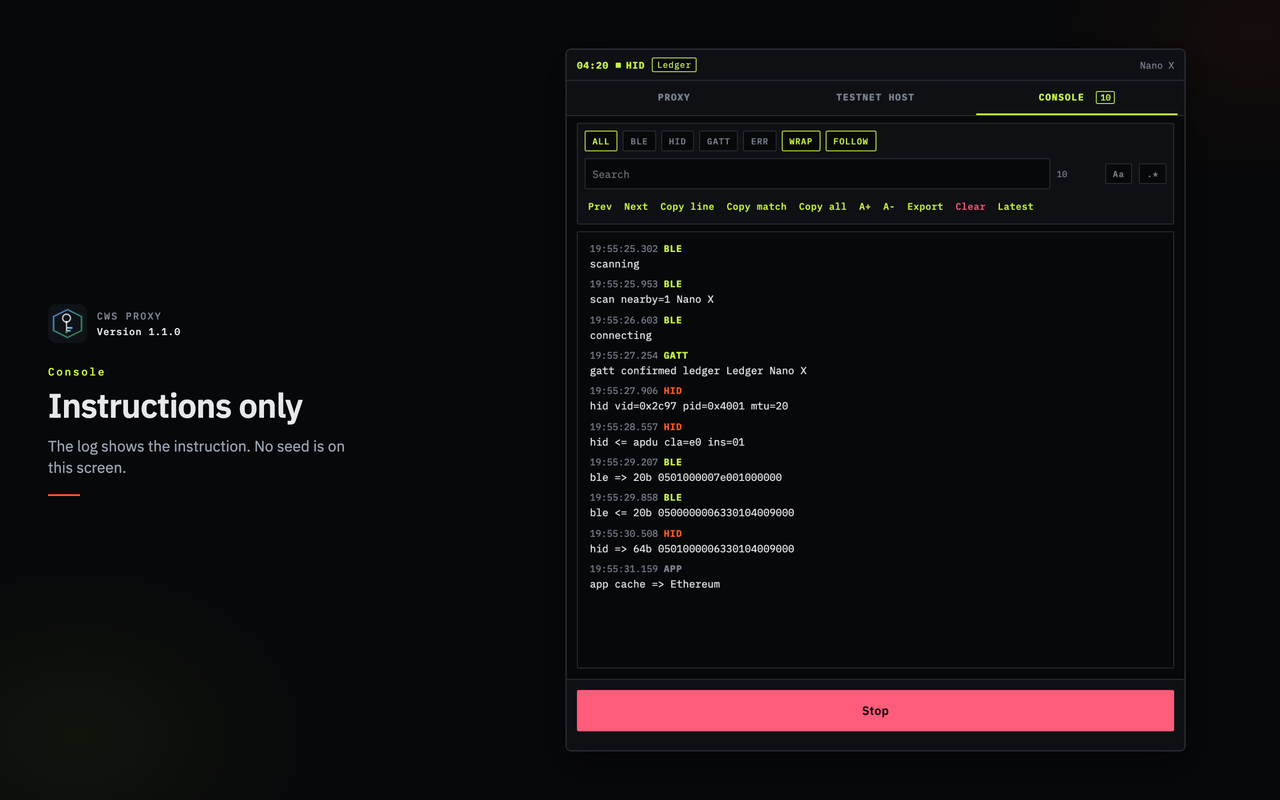Click the 'connecting' log line
This screenshot has height=800, width=1280.
tap(621, 336)
